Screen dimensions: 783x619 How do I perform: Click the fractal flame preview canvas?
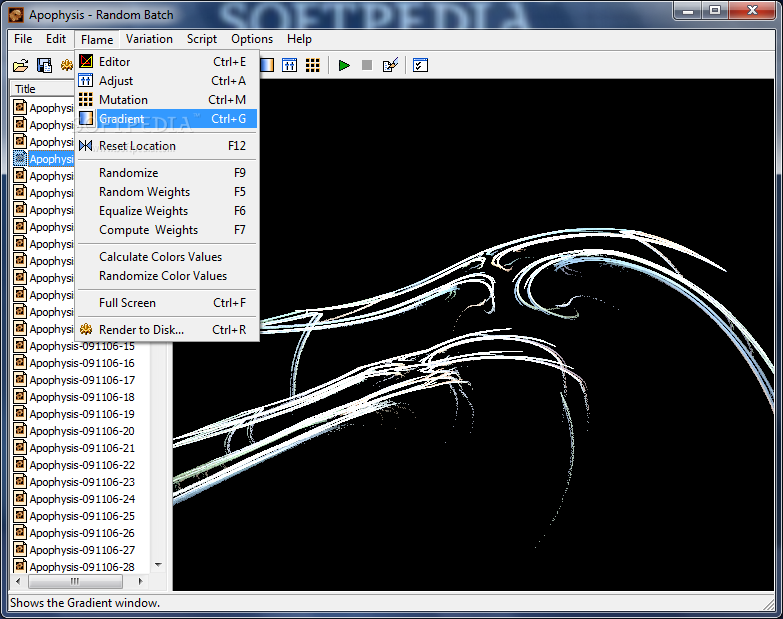pos(473,334)
